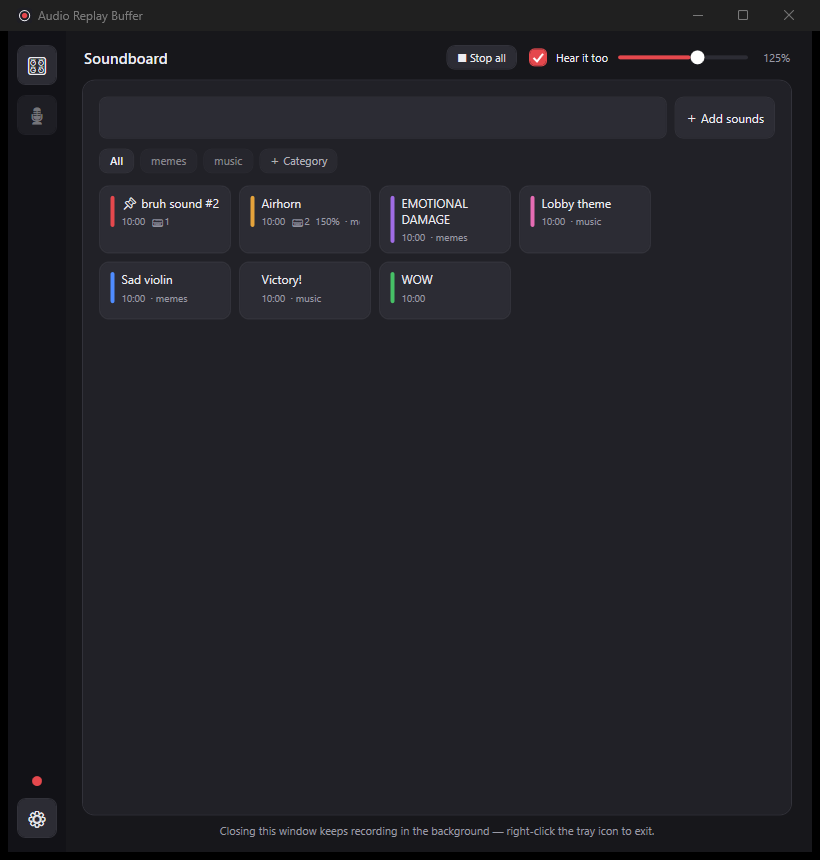Play the Lobby theme sound card
820x860 pixels.
585,219
